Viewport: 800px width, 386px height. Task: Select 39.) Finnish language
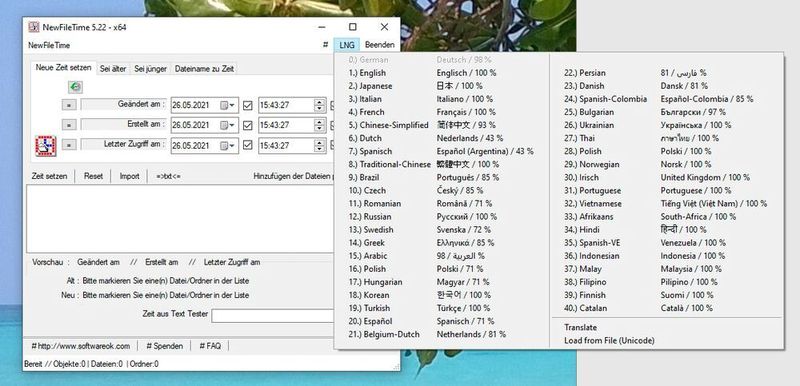point(666,295)
